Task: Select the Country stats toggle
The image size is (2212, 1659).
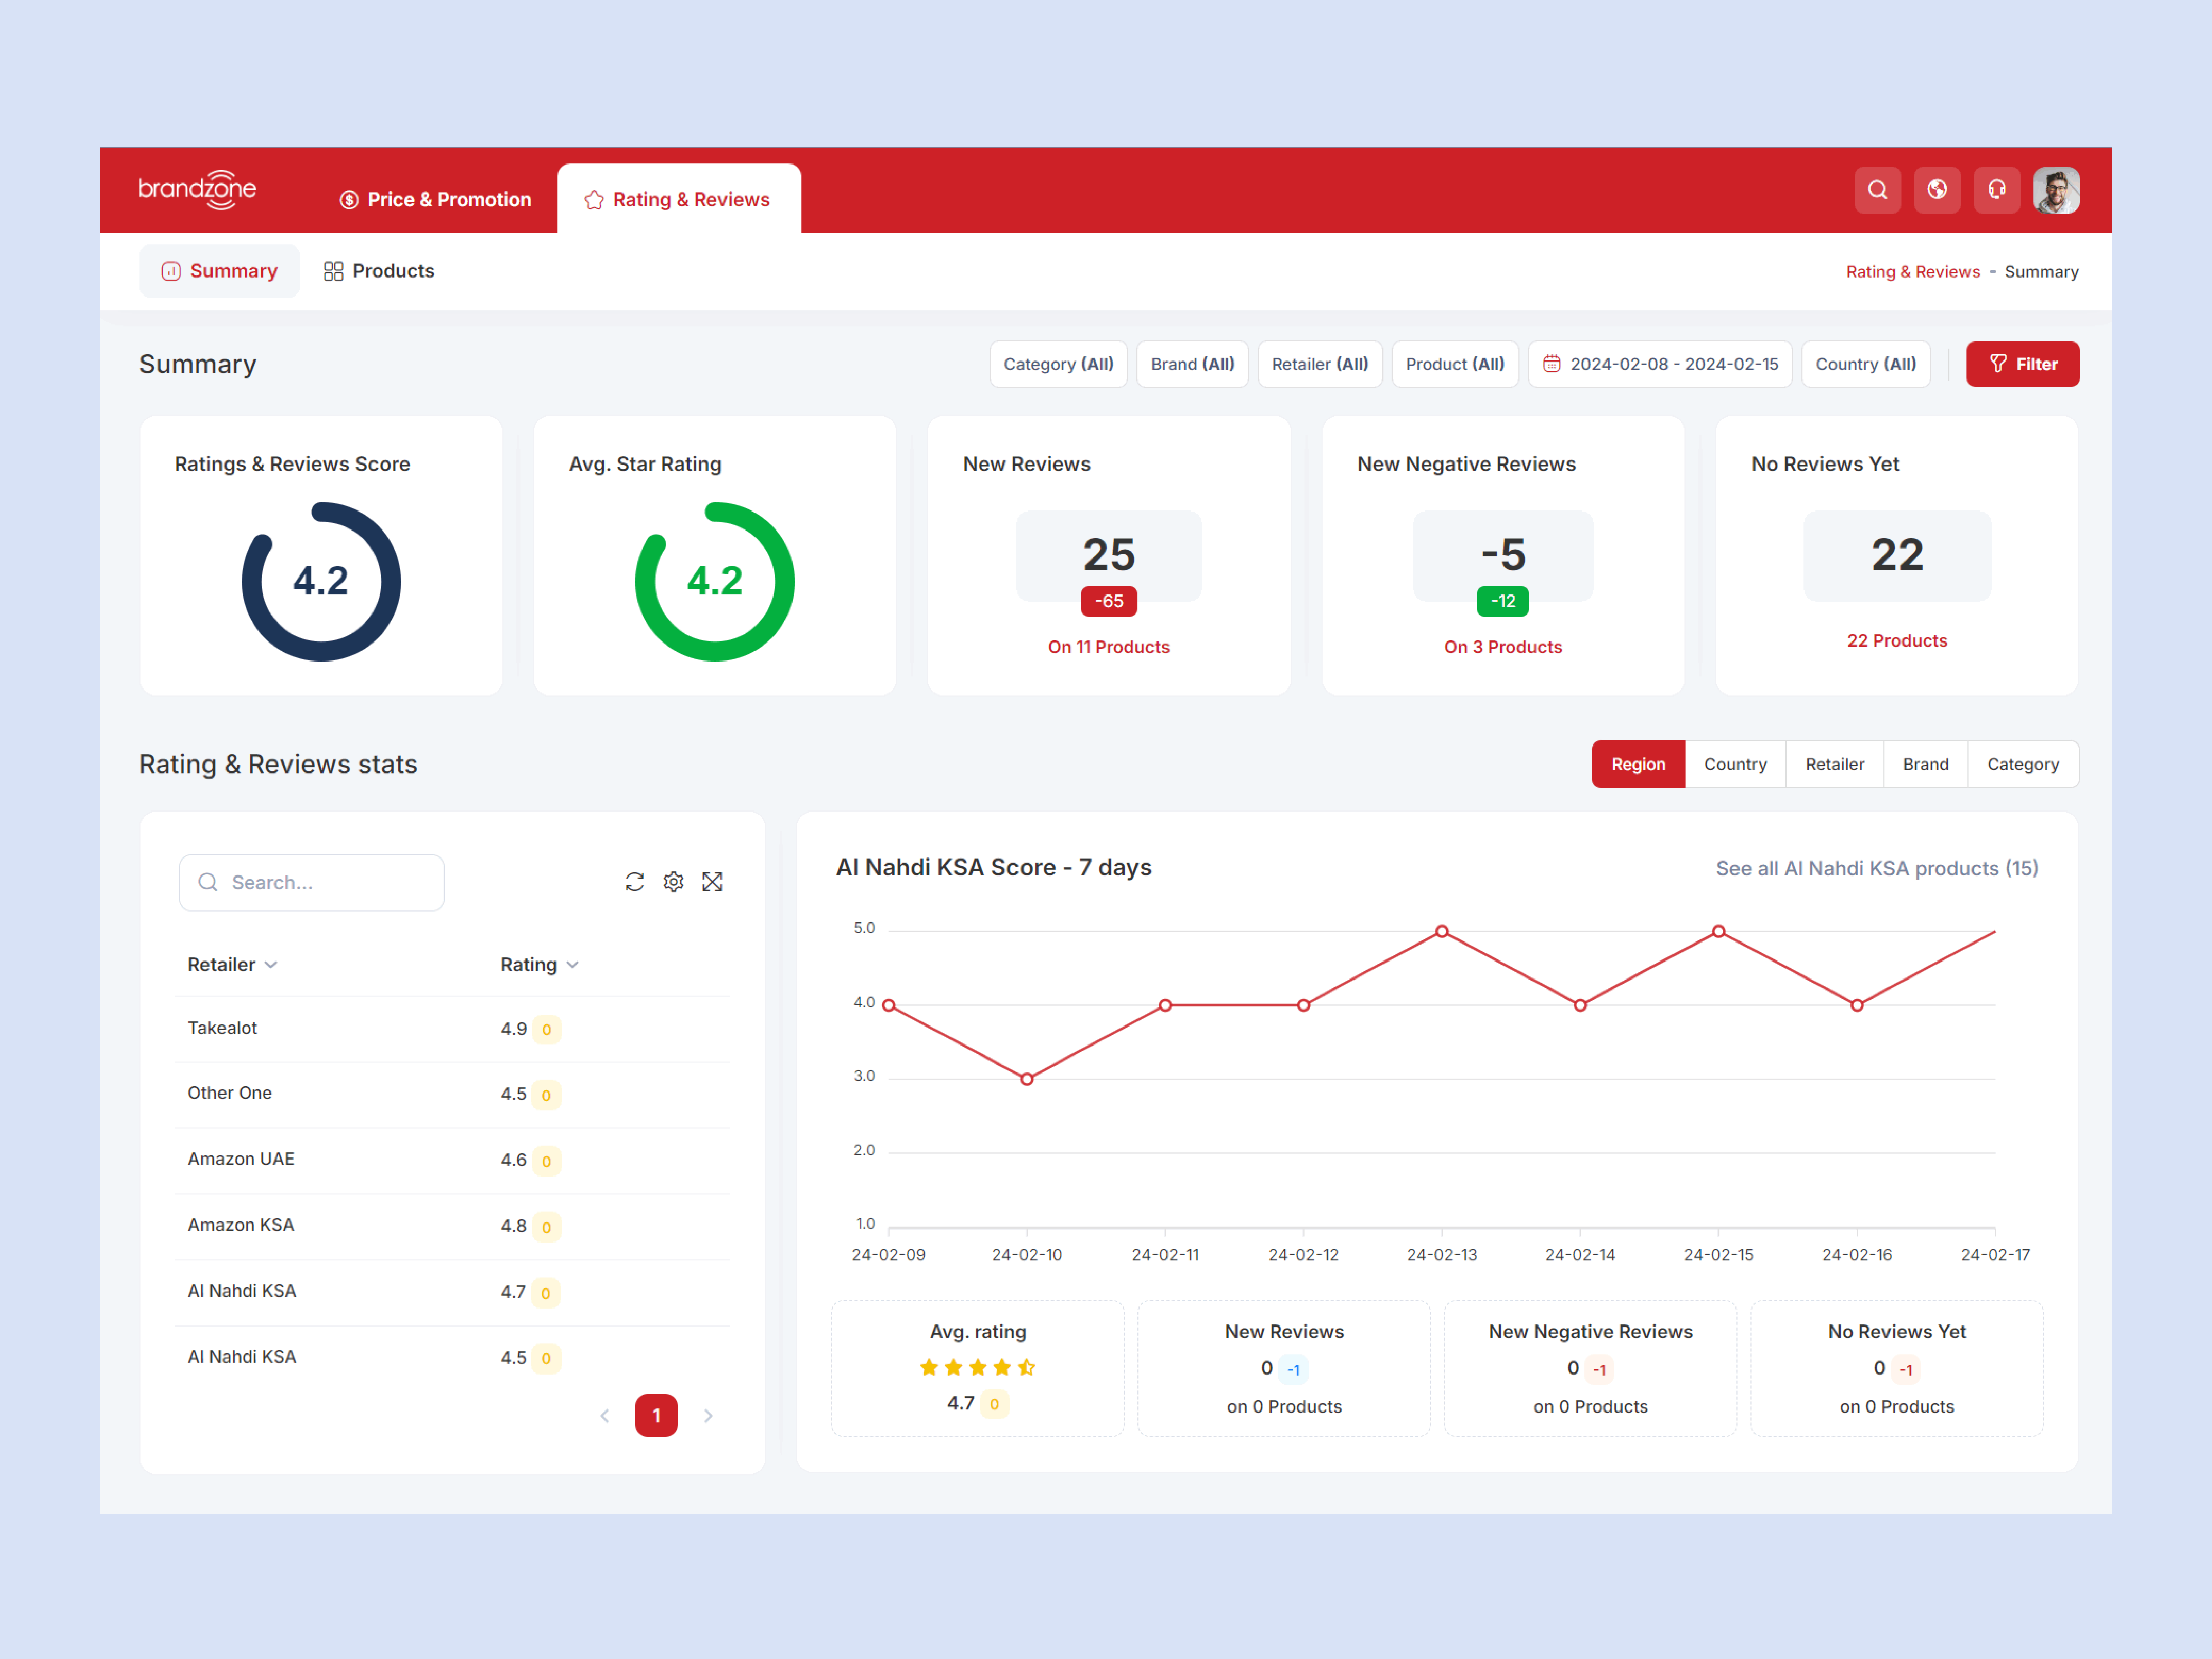Action: [x=1735, y=763]
